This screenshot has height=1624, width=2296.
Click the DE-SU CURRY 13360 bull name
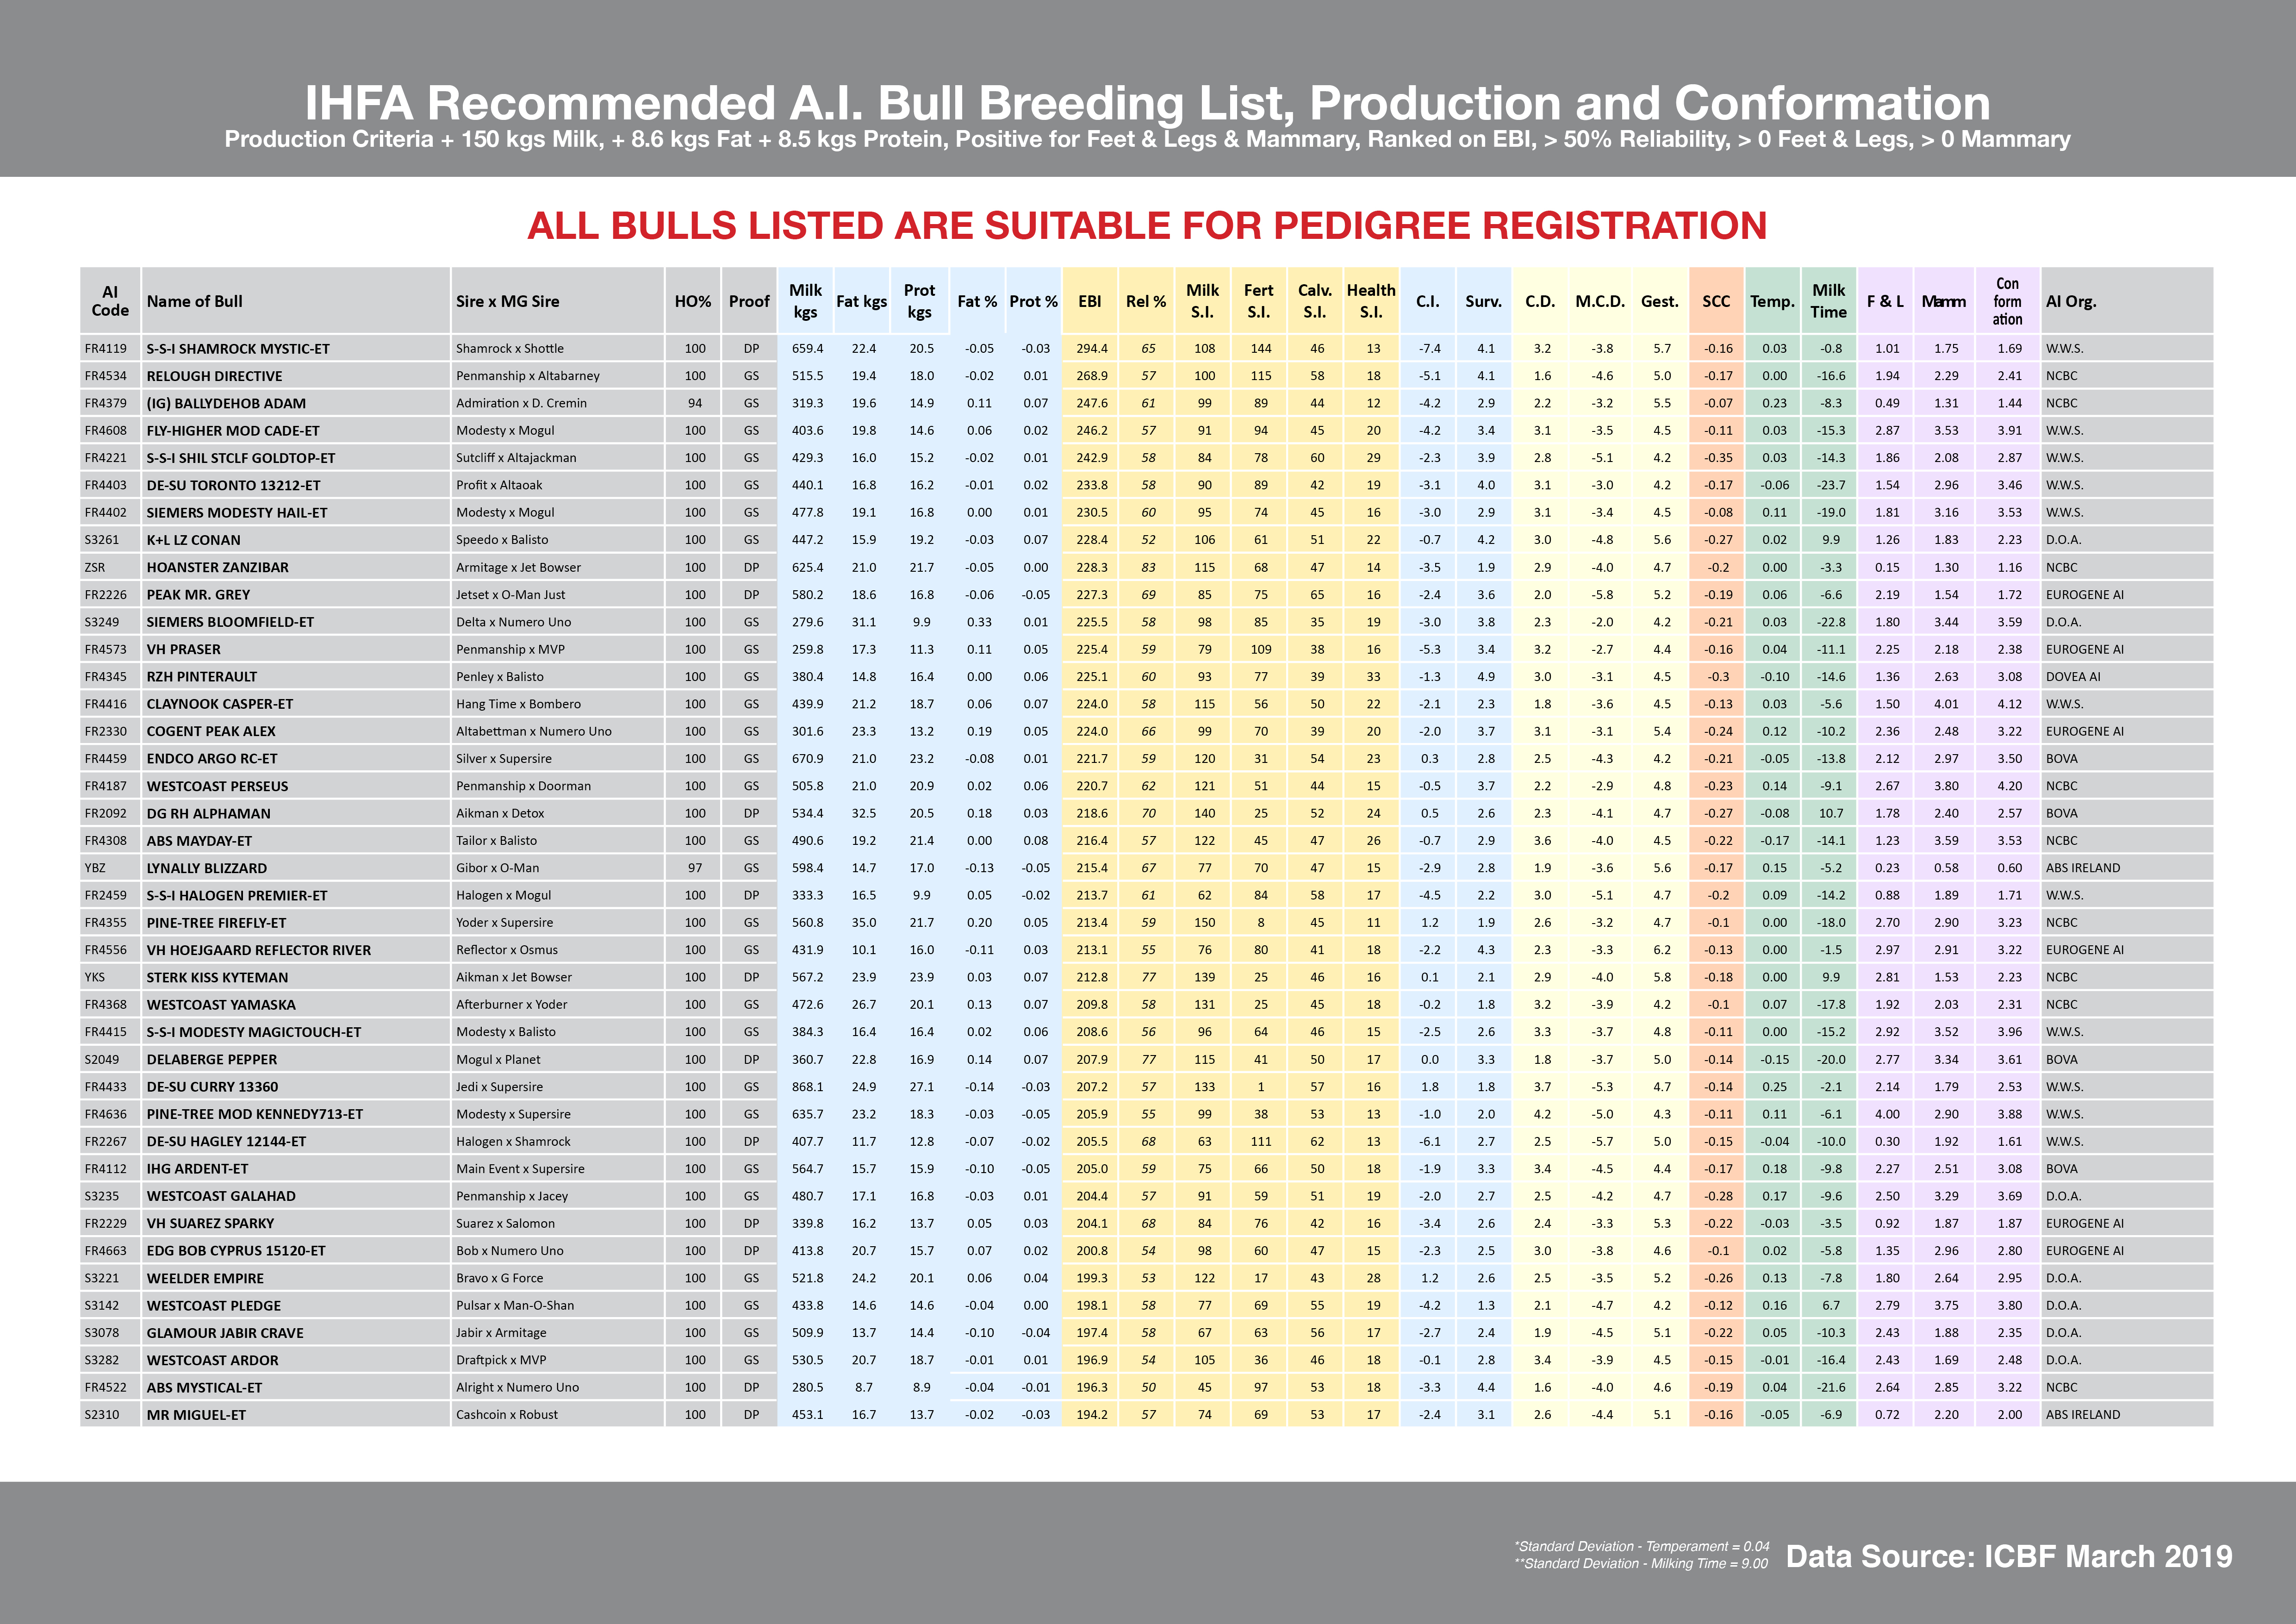pyautogui.click(x=212, y=1087)
